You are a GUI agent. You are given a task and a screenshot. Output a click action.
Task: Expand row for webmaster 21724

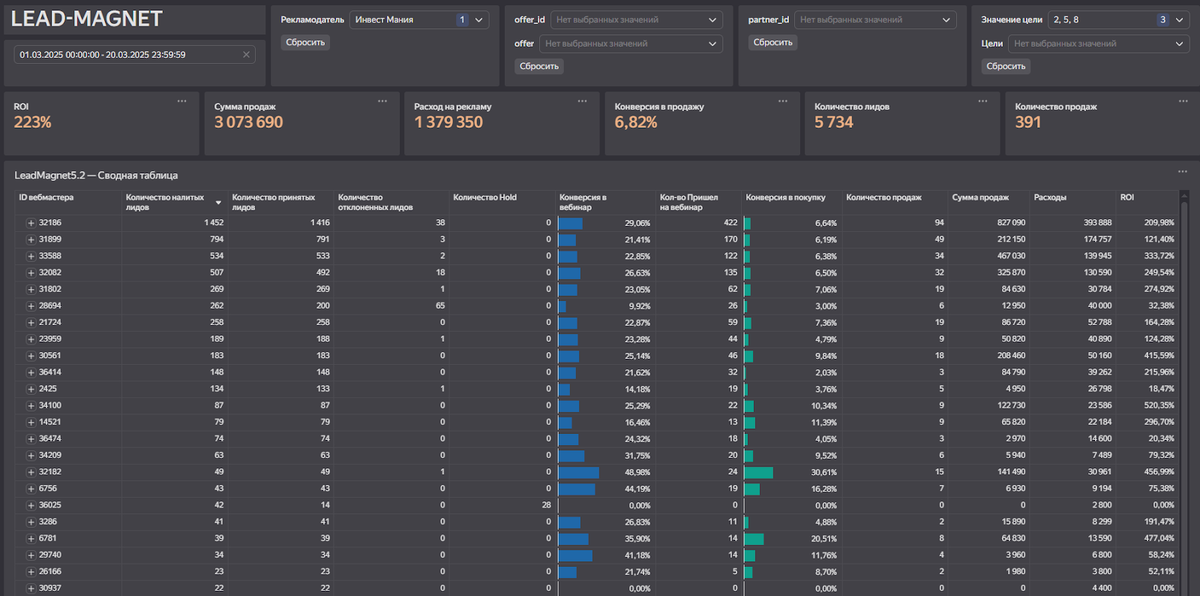30,322
